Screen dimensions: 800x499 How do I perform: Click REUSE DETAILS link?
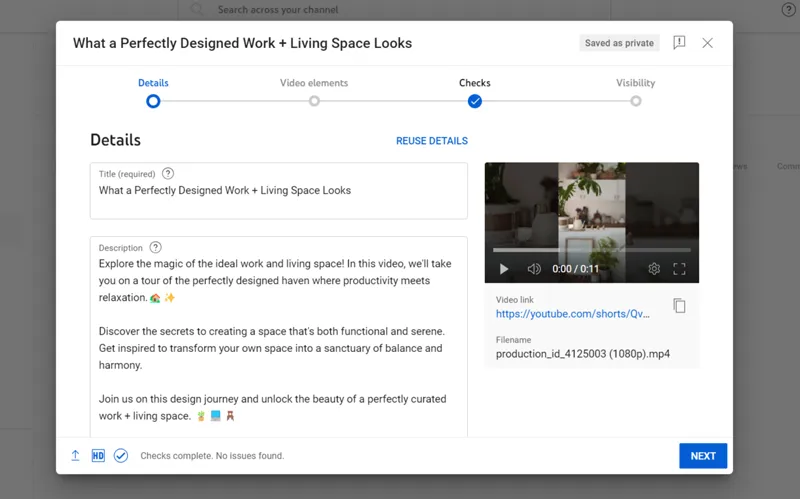(432, 141)
